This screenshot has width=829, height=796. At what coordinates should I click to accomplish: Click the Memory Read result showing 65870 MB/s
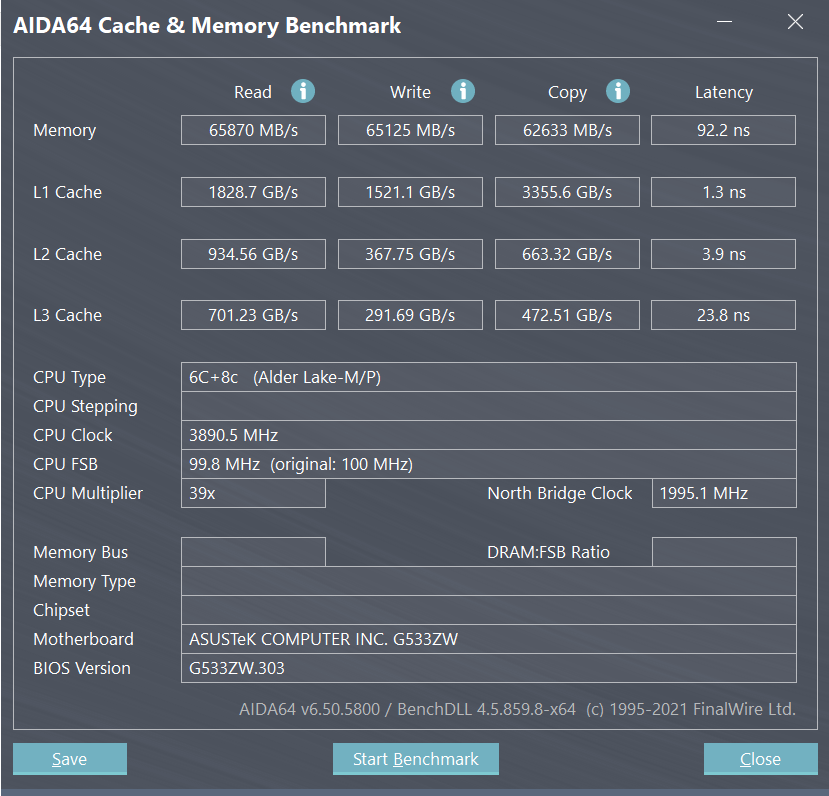[x=252, y=130]
